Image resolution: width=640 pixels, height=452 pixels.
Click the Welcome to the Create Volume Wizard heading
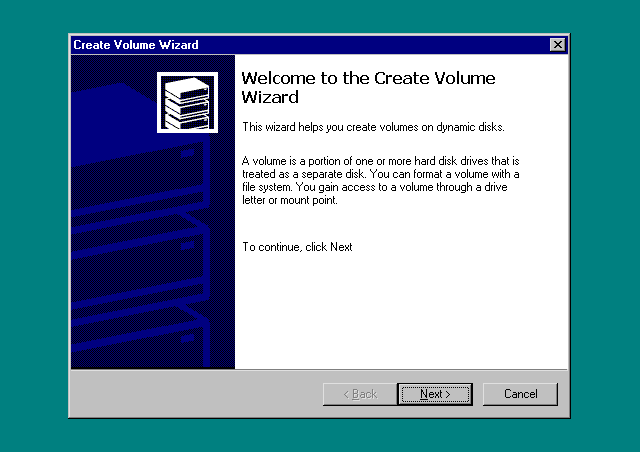[368, 88]
